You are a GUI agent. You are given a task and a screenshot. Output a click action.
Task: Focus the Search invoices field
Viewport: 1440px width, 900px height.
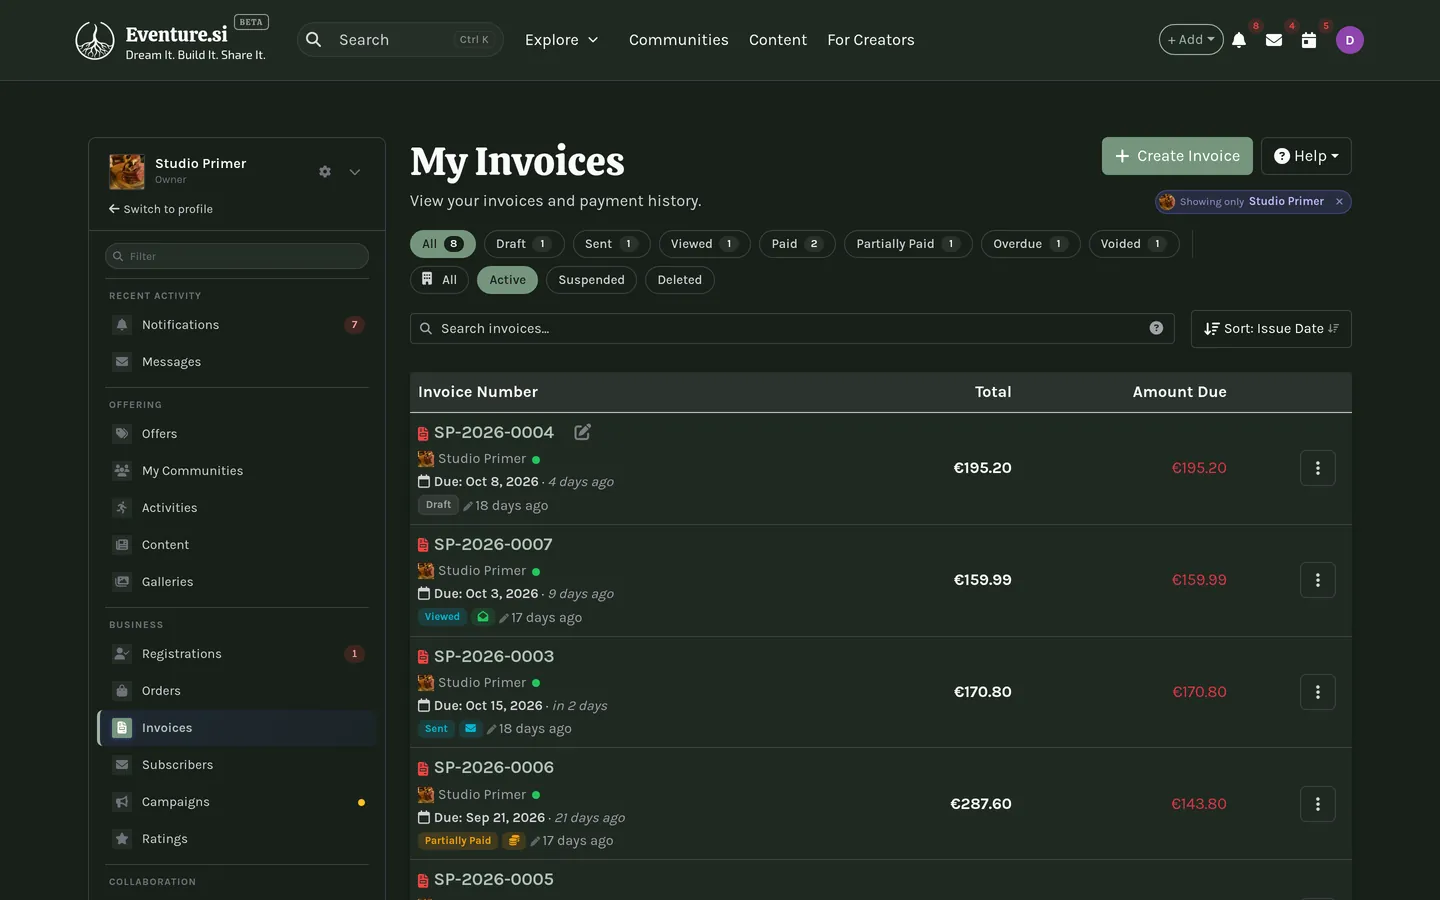click(x=792, y=328)
